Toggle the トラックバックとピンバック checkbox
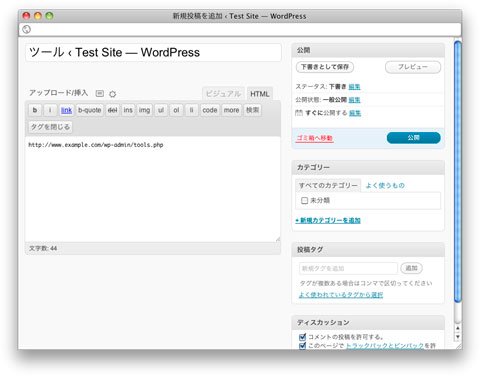The height and width of the screenshot is (376, 480). (x=302, y=346)
